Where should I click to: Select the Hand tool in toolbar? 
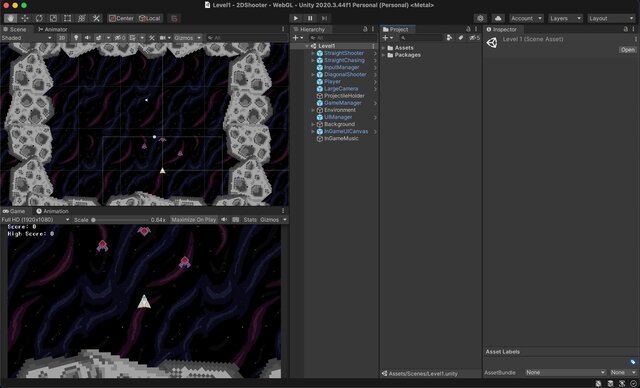pyautogui.click(x=11, y=18)
